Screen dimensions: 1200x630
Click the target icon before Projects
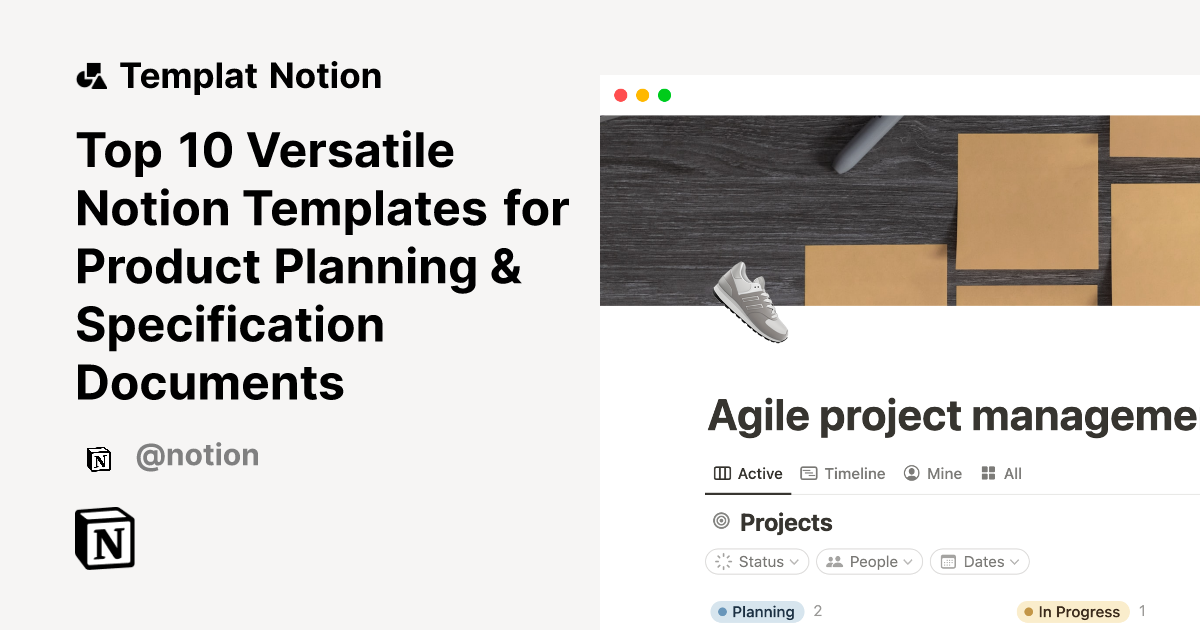click(719, 521)
